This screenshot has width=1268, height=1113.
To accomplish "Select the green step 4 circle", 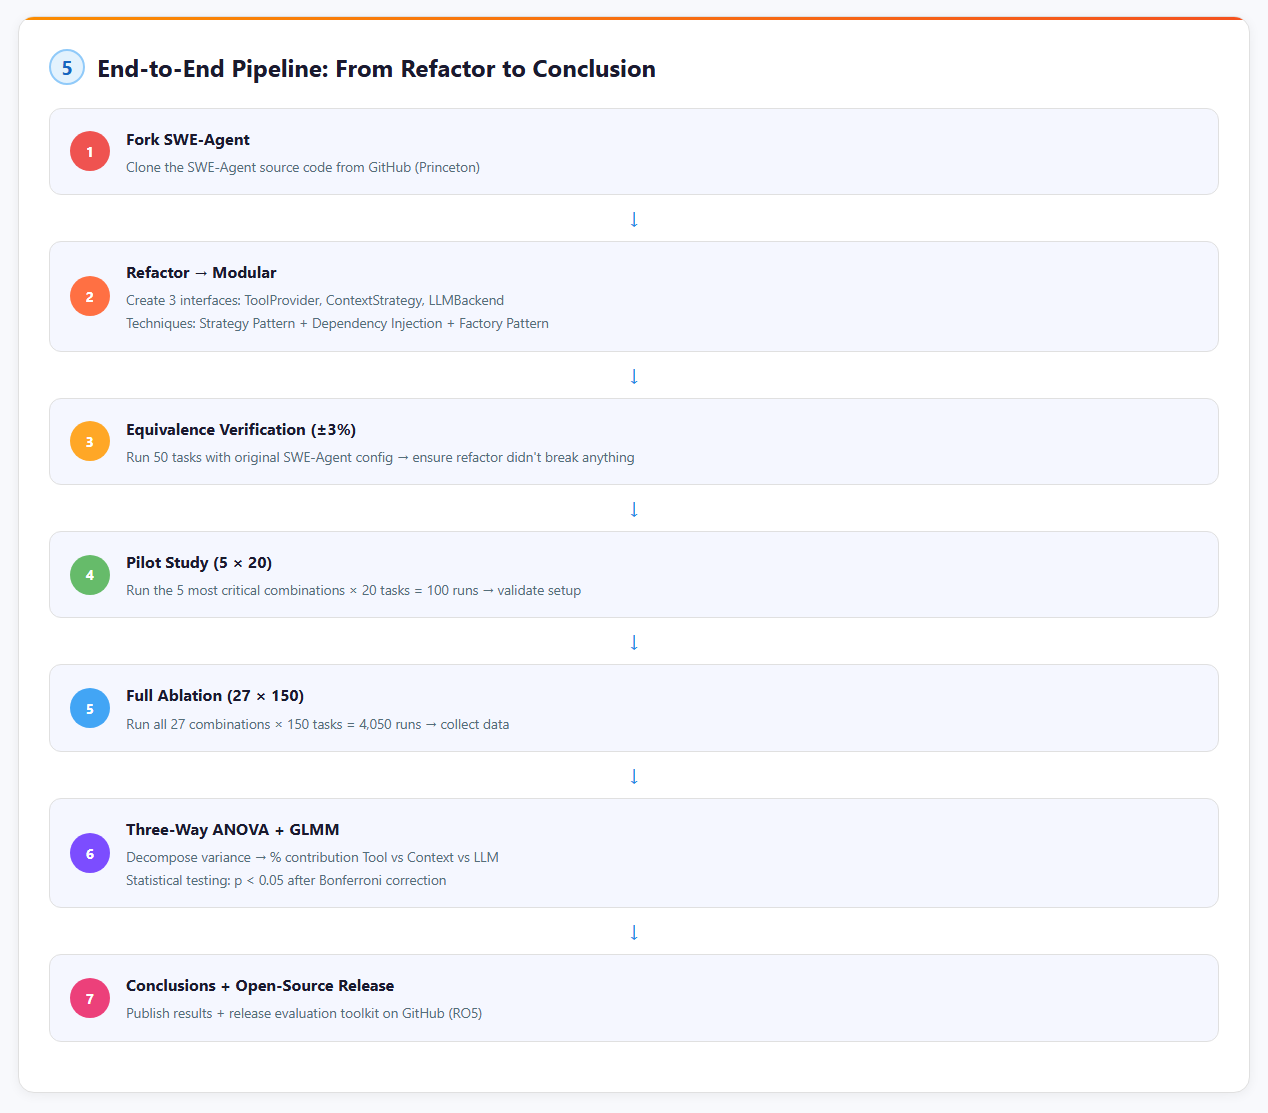I will pyautogui.click(x=90, y=575).
